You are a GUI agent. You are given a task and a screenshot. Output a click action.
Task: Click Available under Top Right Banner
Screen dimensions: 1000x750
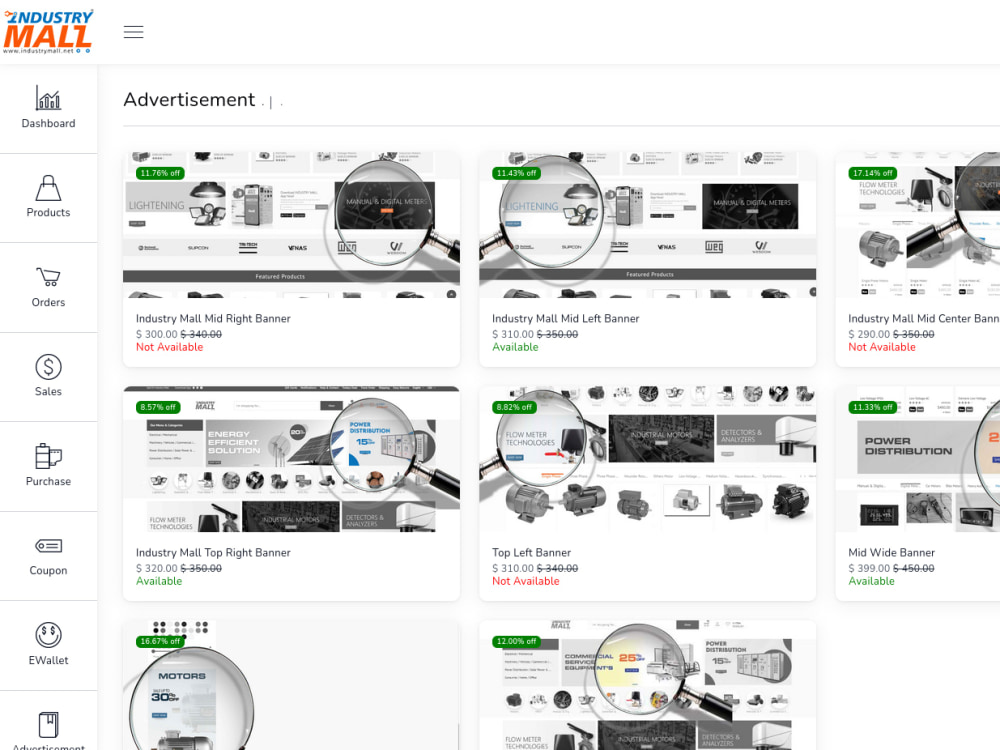[159, 581]
